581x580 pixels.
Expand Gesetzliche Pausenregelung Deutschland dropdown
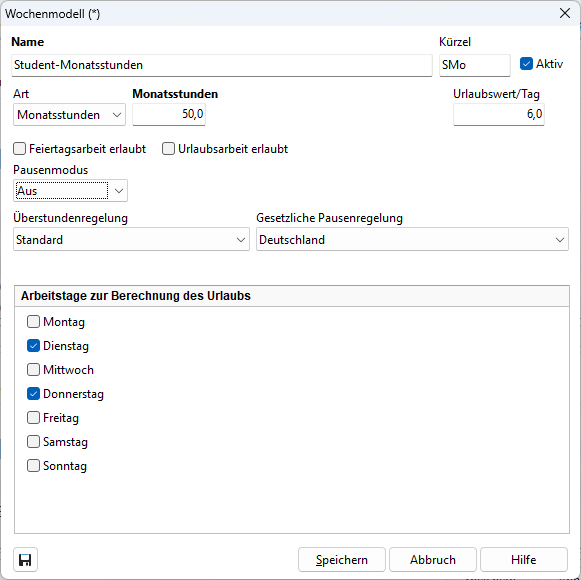(412, 239)
